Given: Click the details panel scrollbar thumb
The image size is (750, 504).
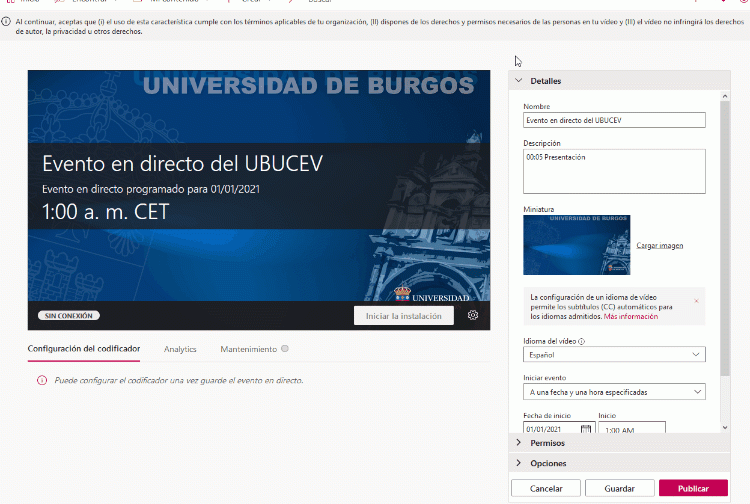Looking at the screenshot, I should 725,238.
